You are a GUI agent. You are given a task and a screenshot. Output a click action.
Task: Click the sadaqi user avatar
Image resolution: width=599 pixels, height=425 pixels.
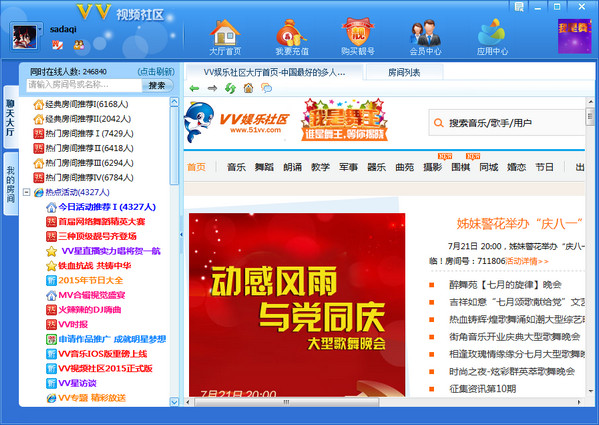(x=24, y=37)
